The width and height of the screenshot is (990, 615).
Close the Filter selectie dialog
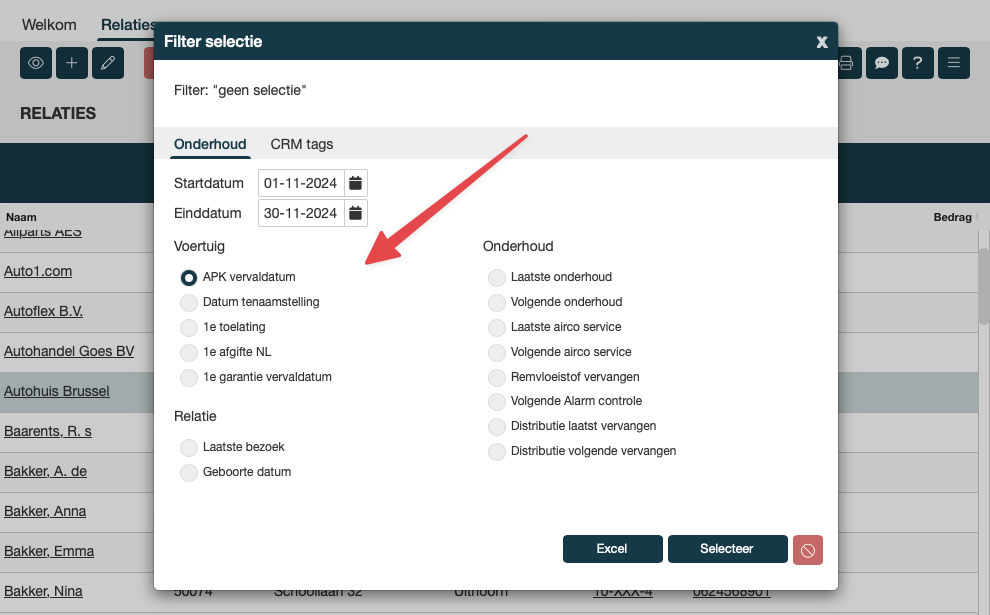tap(822, 42)
